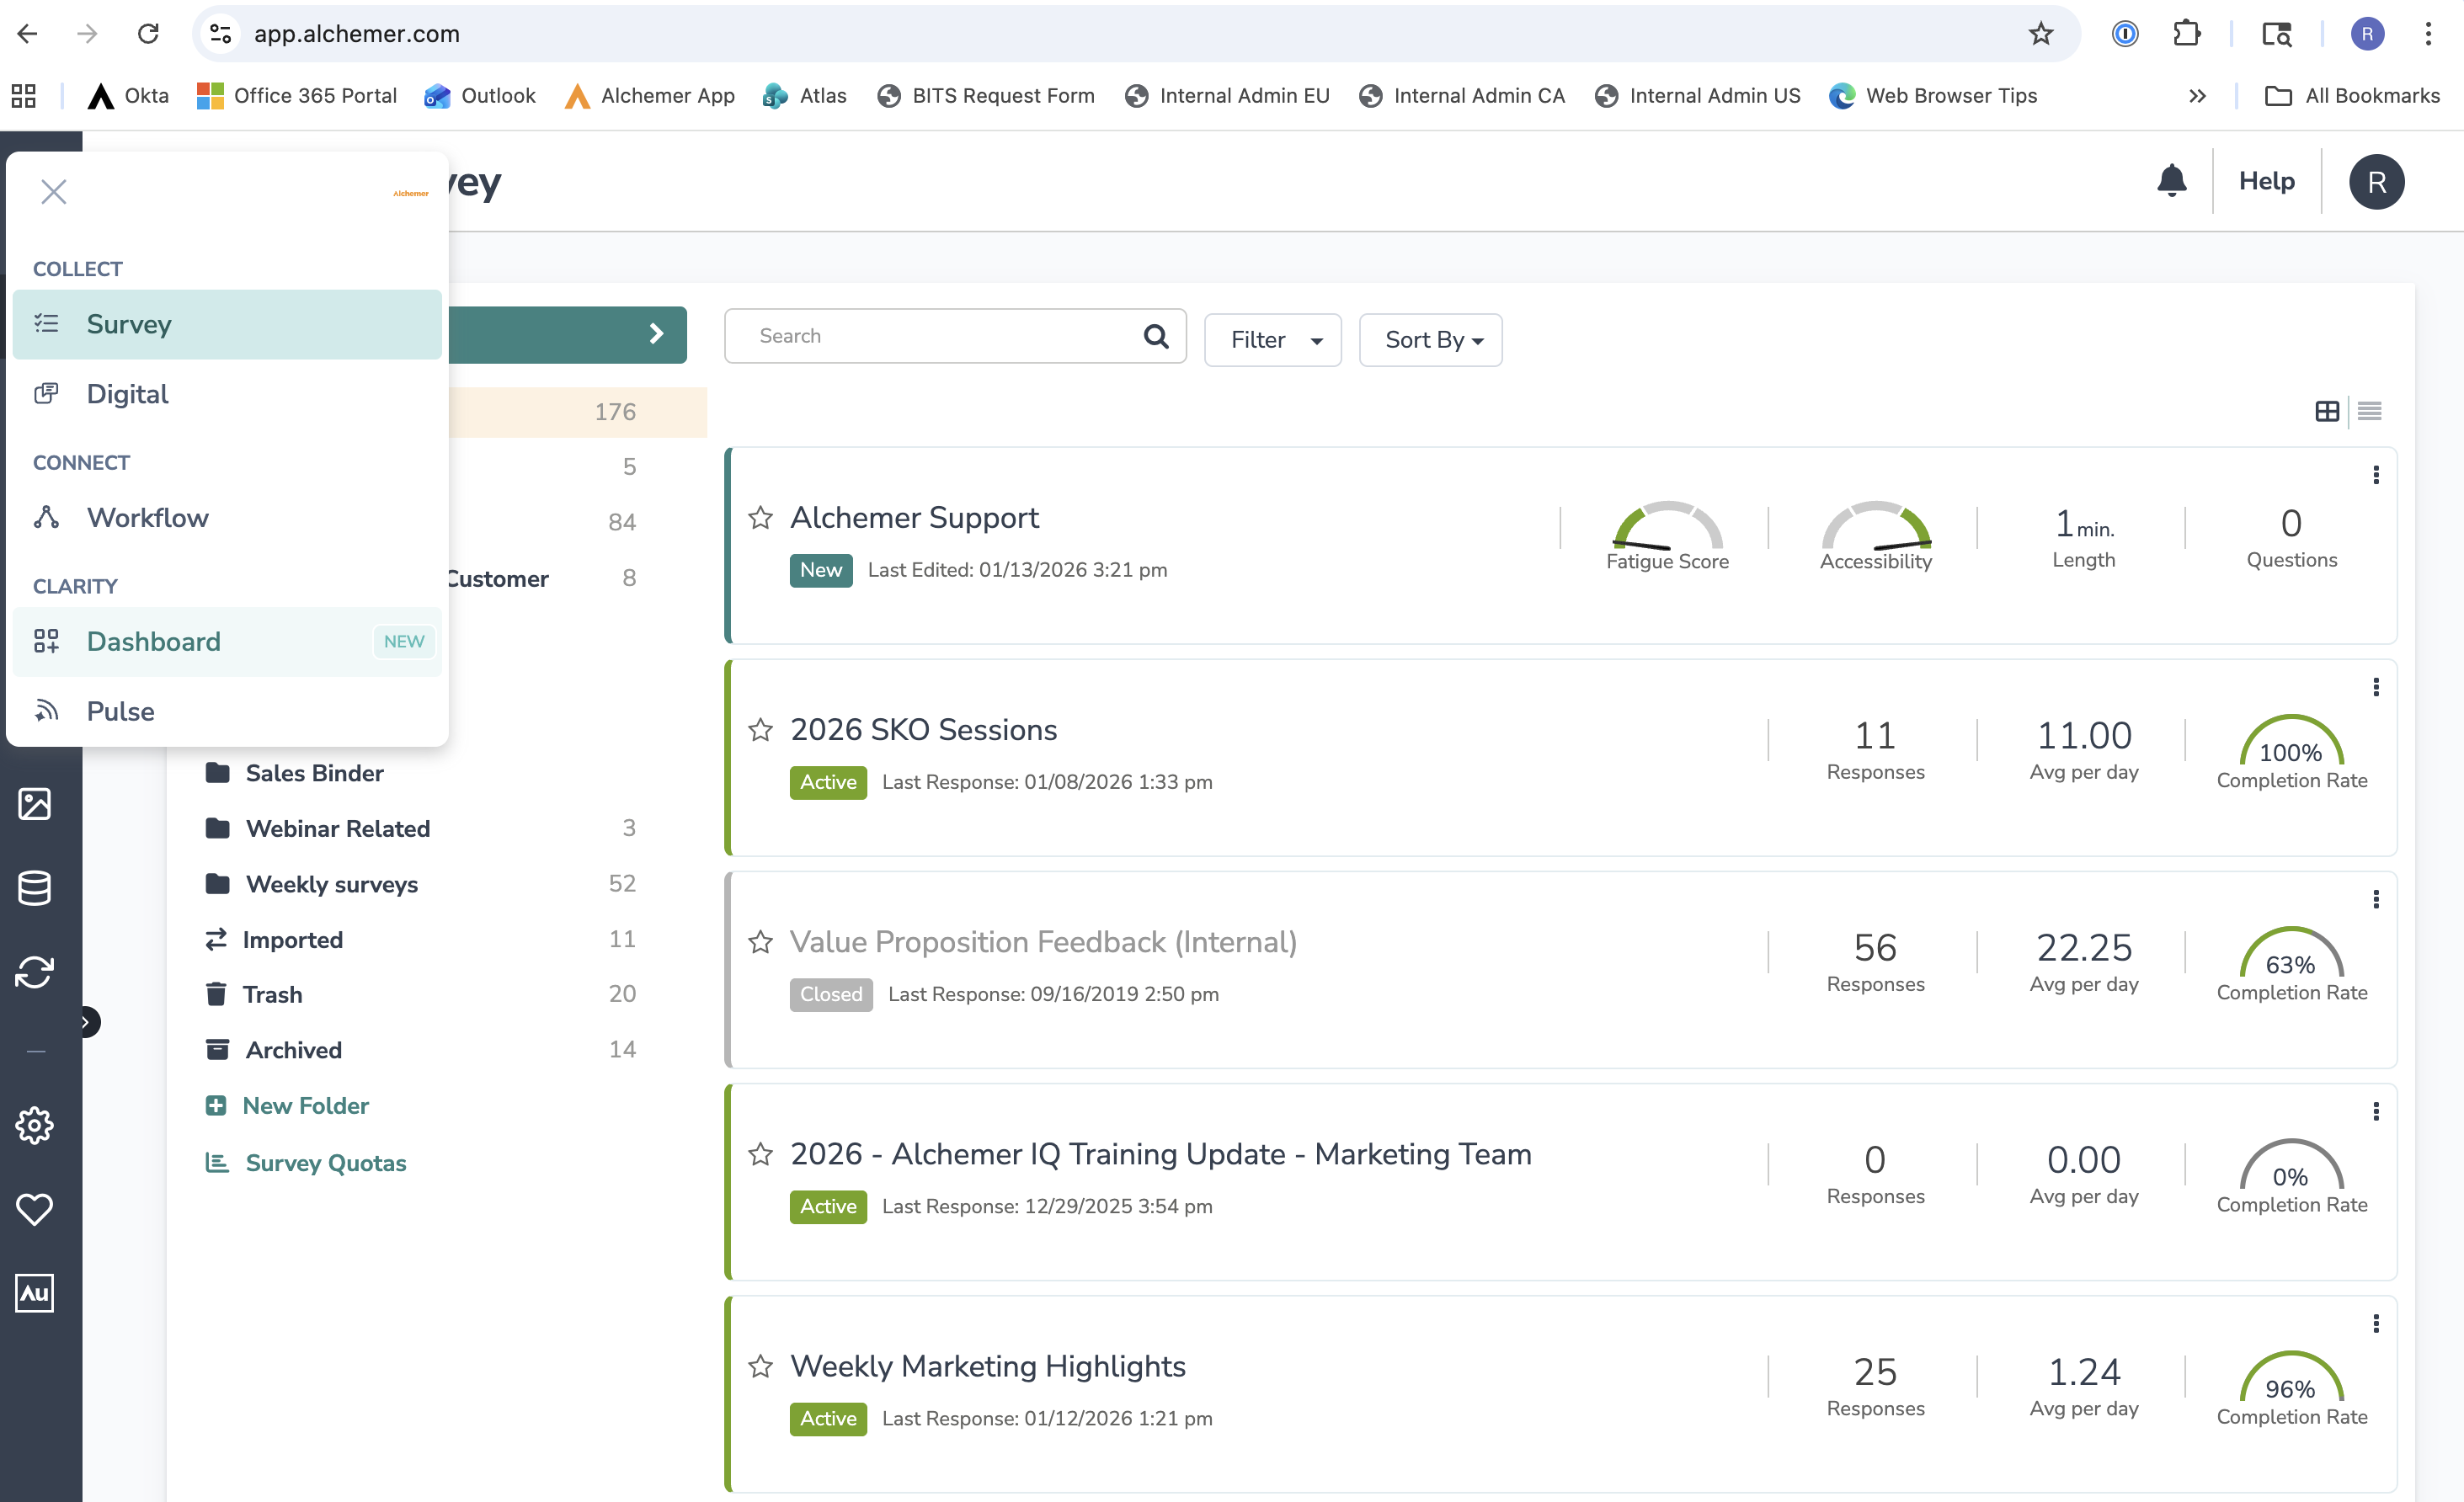Click into the survey Search field
The height and width of the screenshot is (1502, 2464).
[x=940, y=336]
